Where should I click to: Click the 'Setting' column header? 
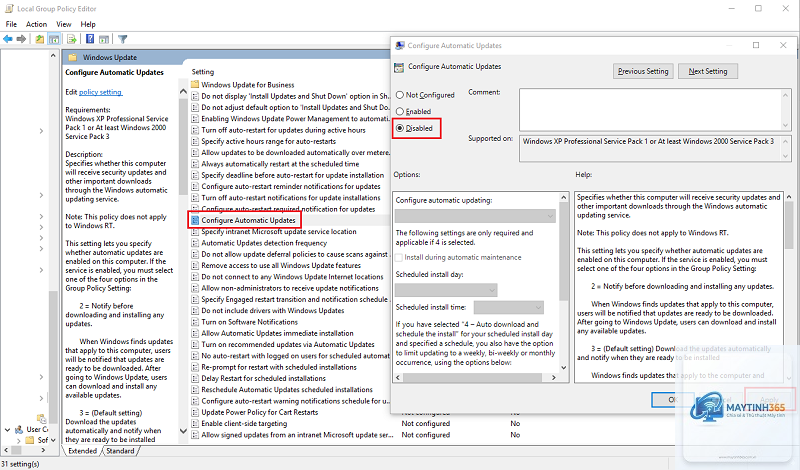[x=203, y=72]
